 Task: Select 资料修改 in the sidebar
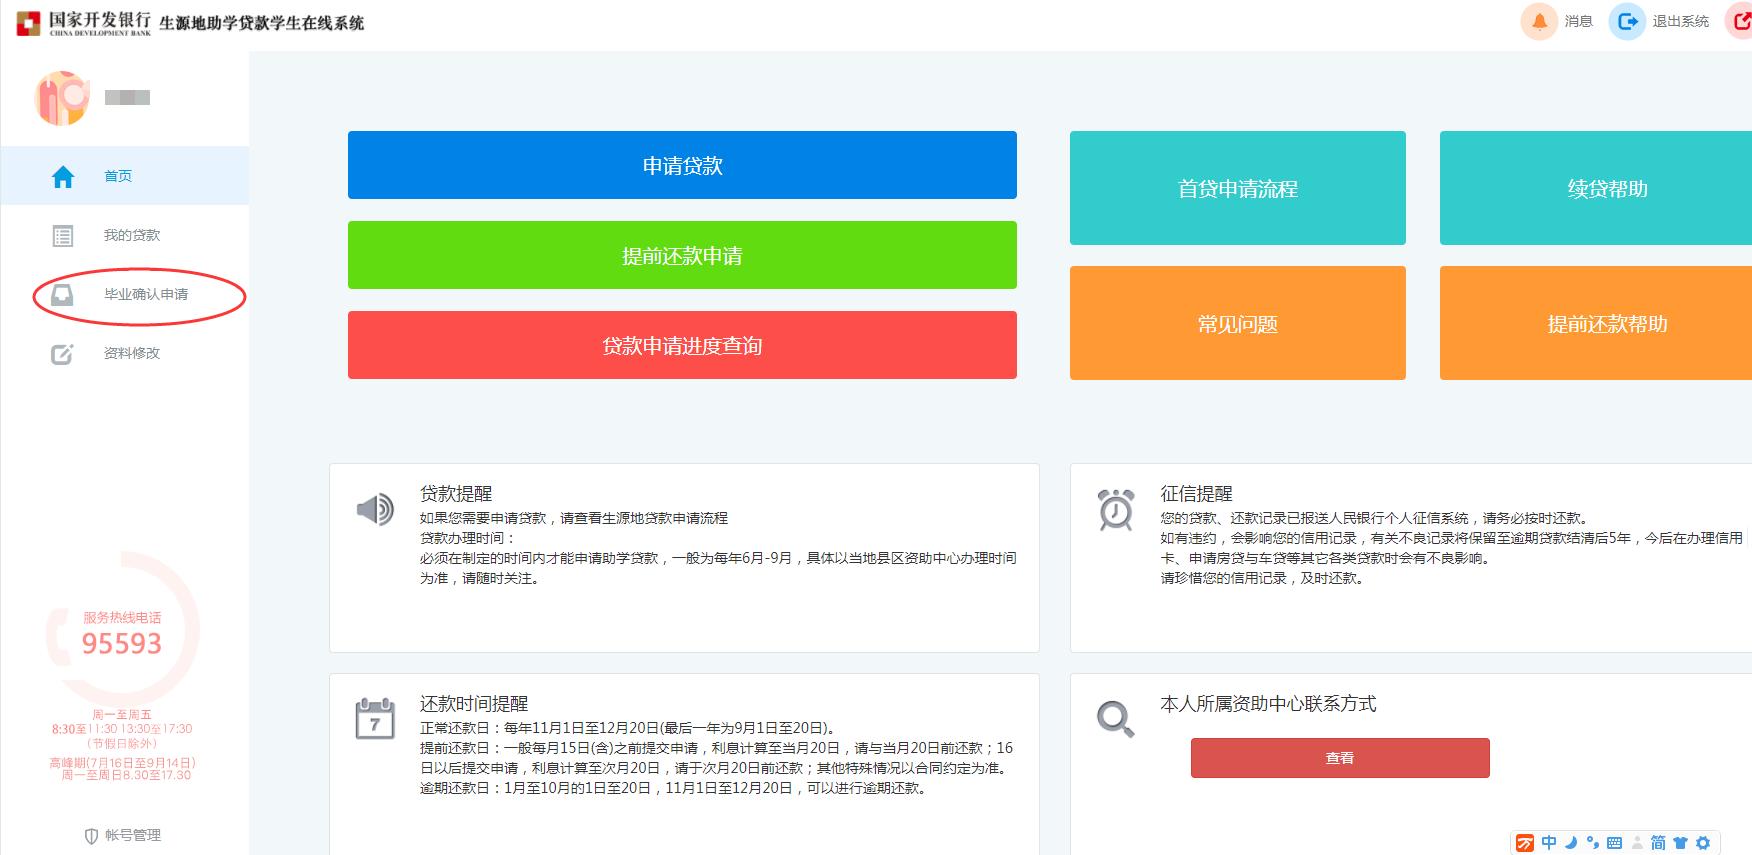(132, 354)
